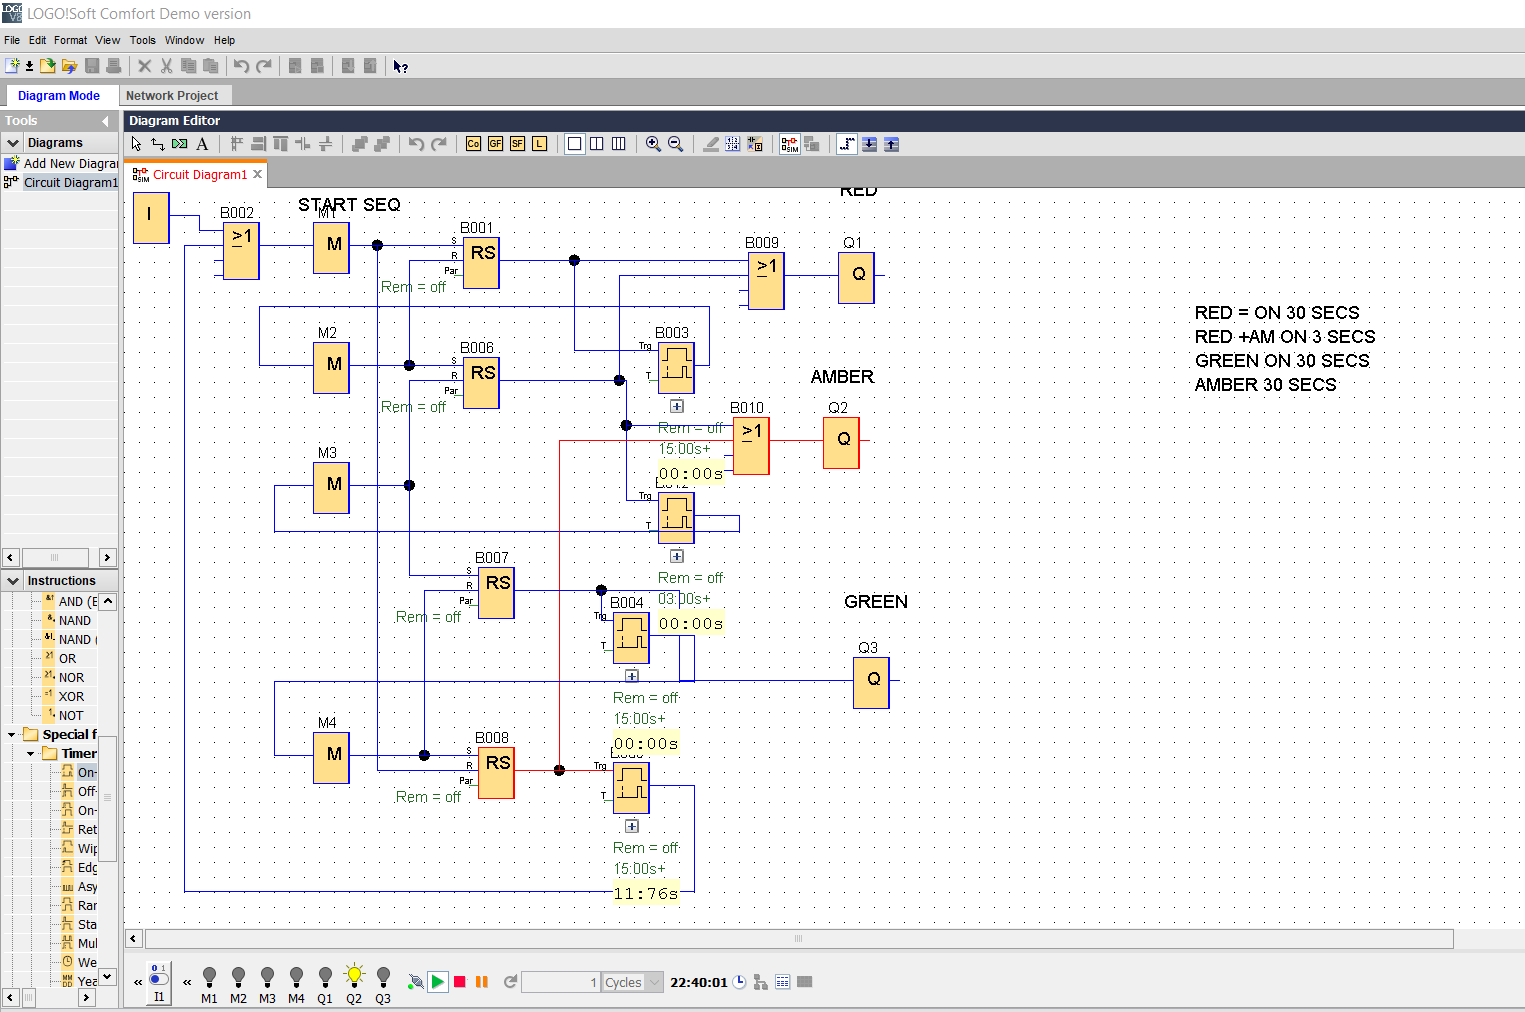Stop the simulation with the red square

click(x=460, y=982)
